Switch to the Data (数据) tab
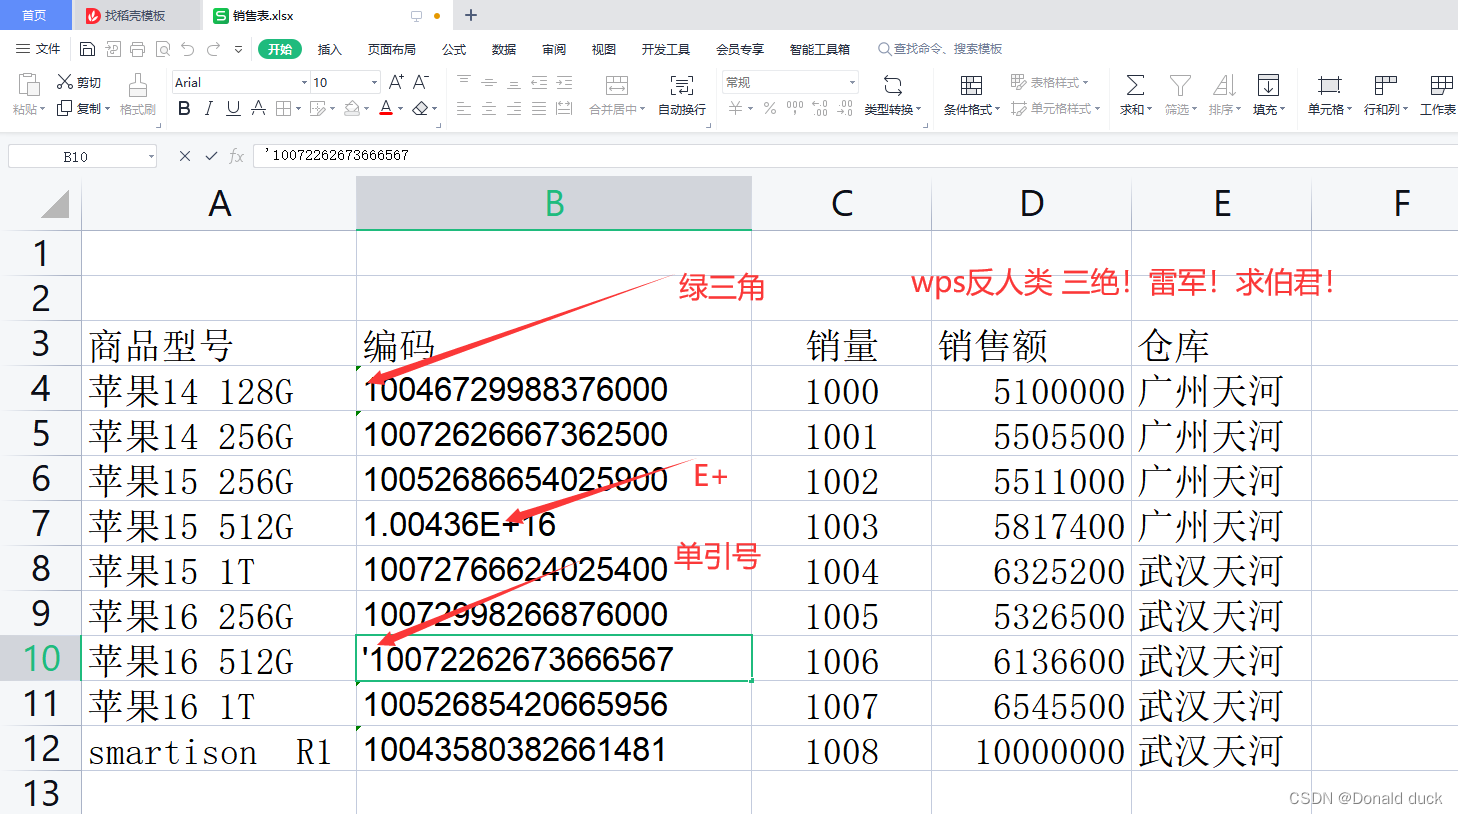This screenshot has height=814, width=1458. tap(504, 49)
